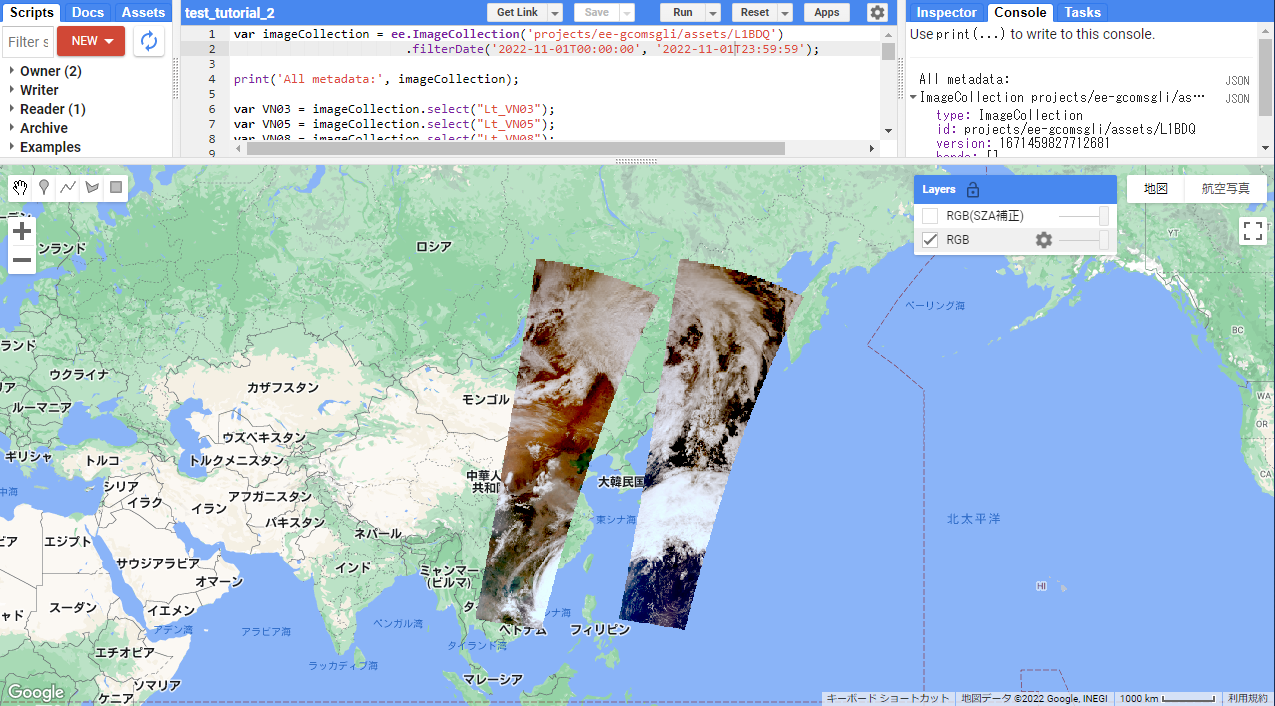
Task: Click the script filter input field
Action: click(x=27, y=41)
